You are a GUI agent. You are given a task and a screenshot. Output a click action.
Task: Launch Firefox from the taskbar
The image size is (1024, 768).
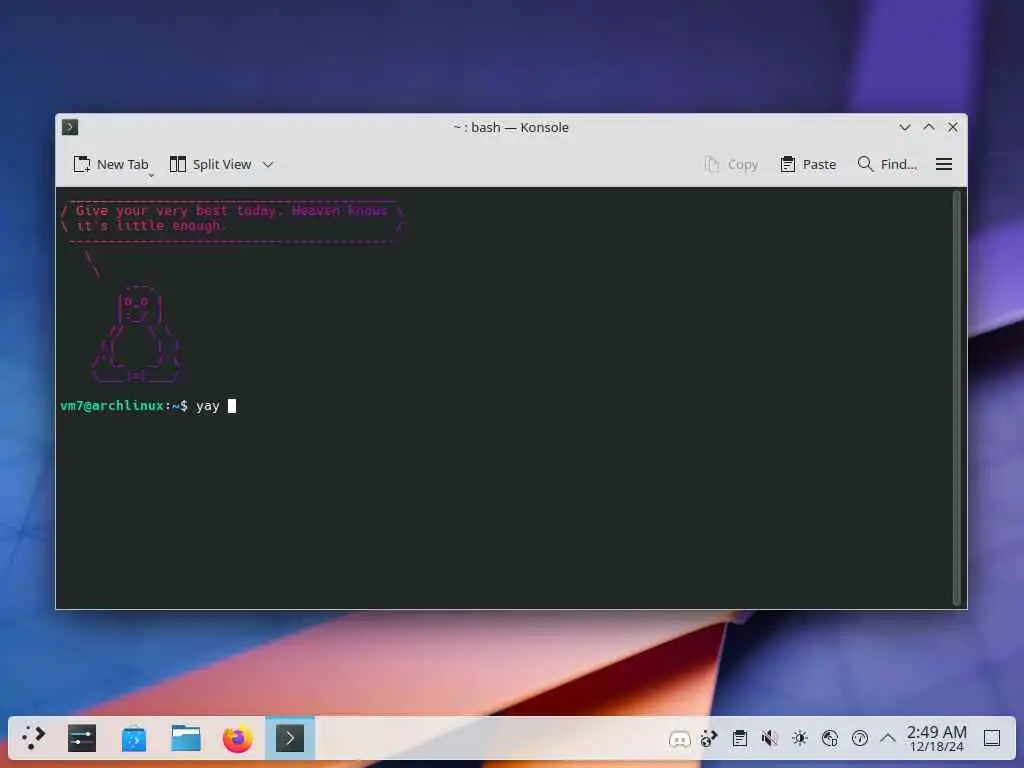[238, 738]
